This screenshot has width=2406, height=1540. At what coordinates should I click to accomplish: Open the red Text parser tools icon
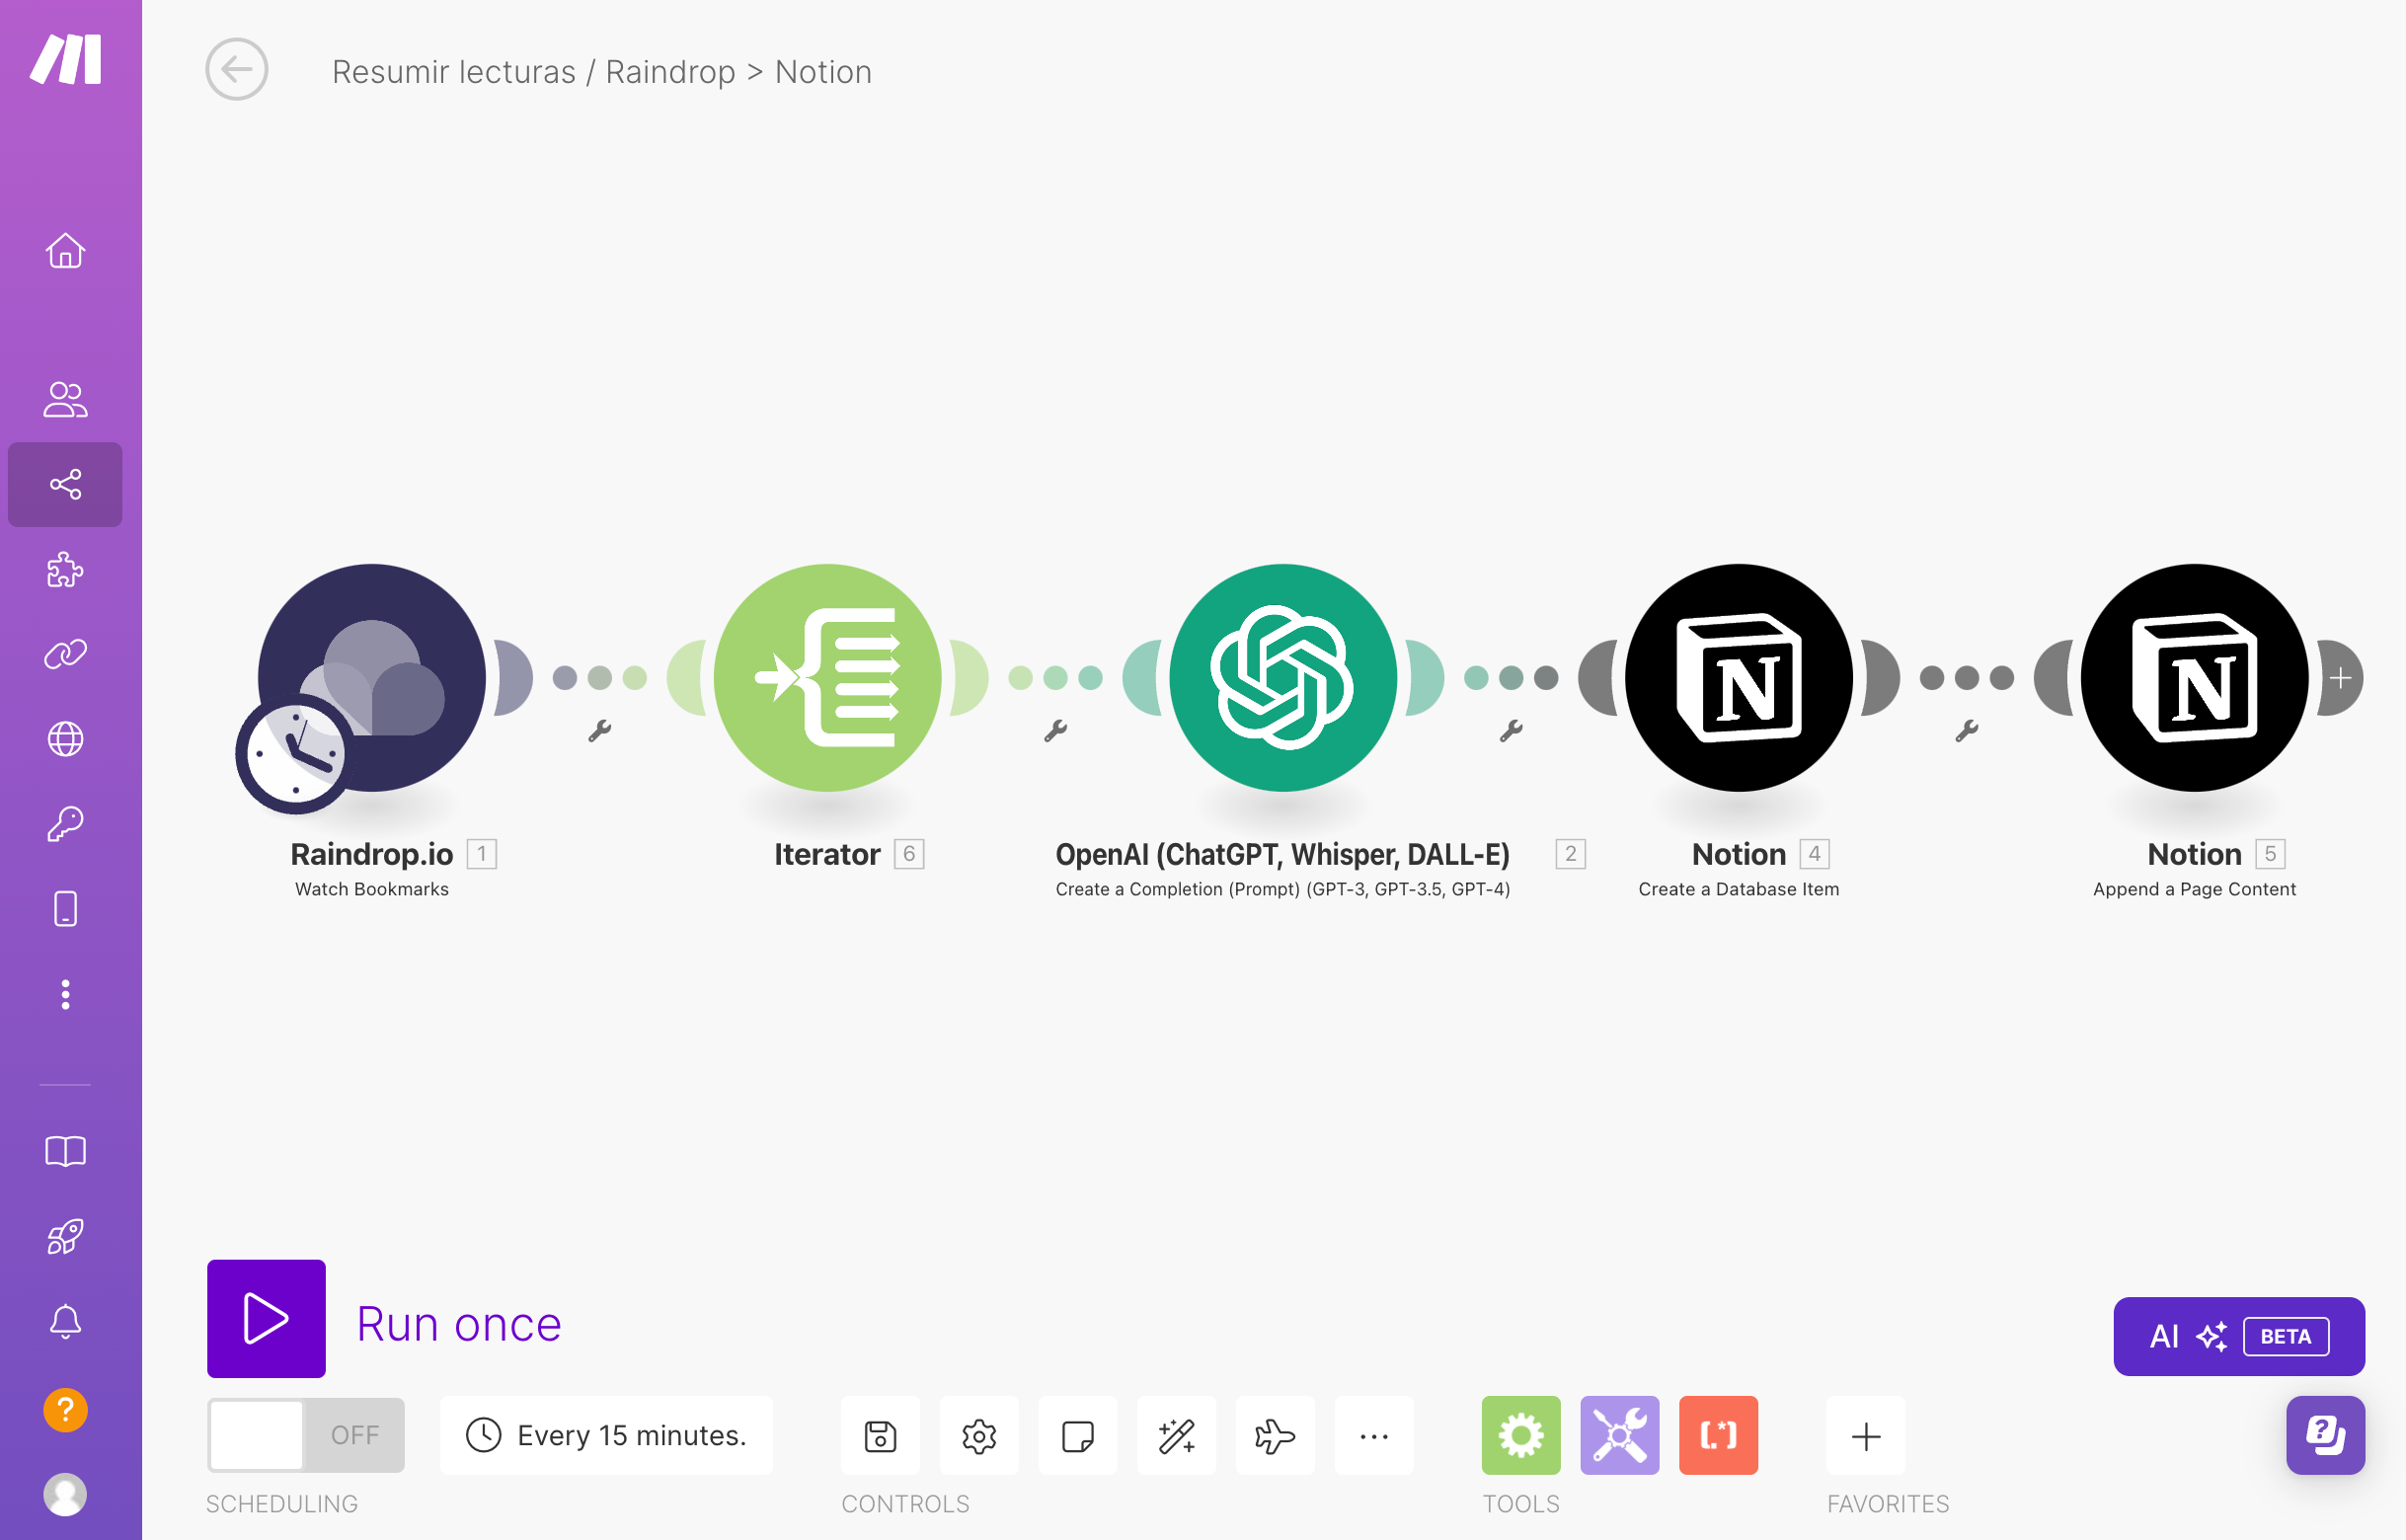1718,1436
